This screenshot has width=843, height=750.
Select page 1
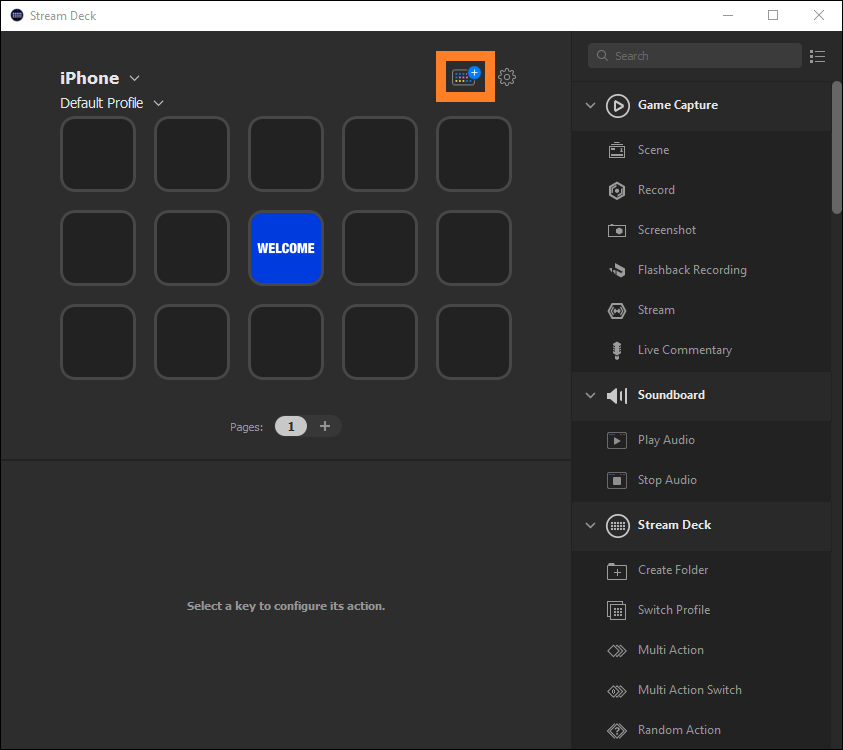[x=291, y=426]
